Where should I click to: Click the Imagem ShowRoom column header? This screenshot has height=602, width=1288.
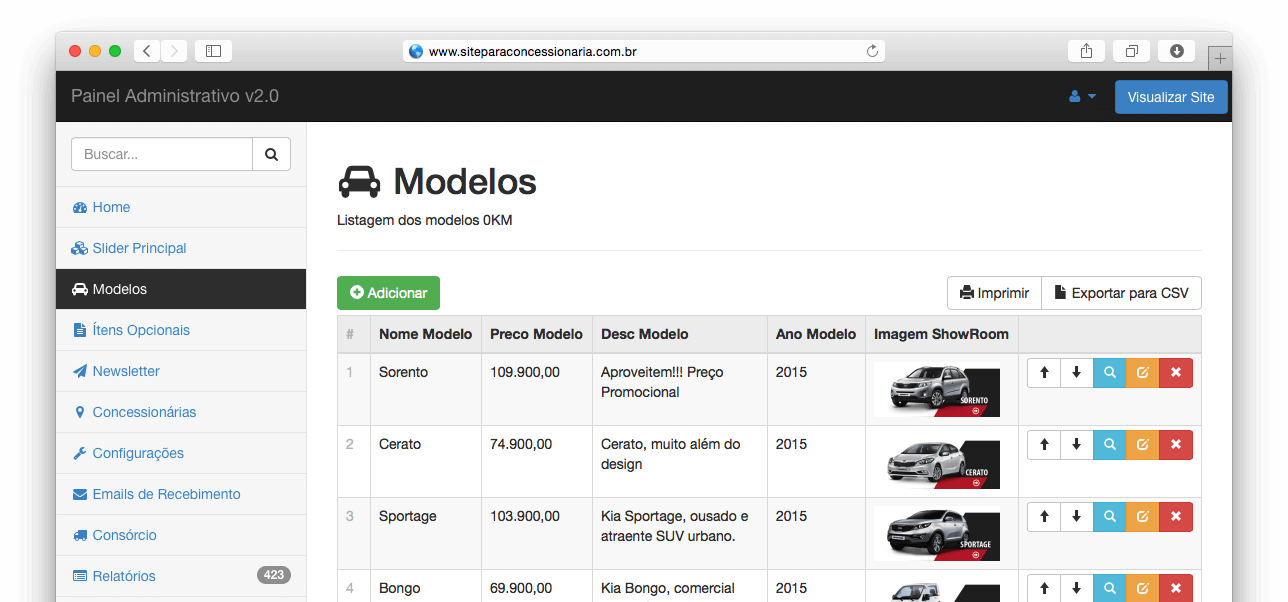941,334
